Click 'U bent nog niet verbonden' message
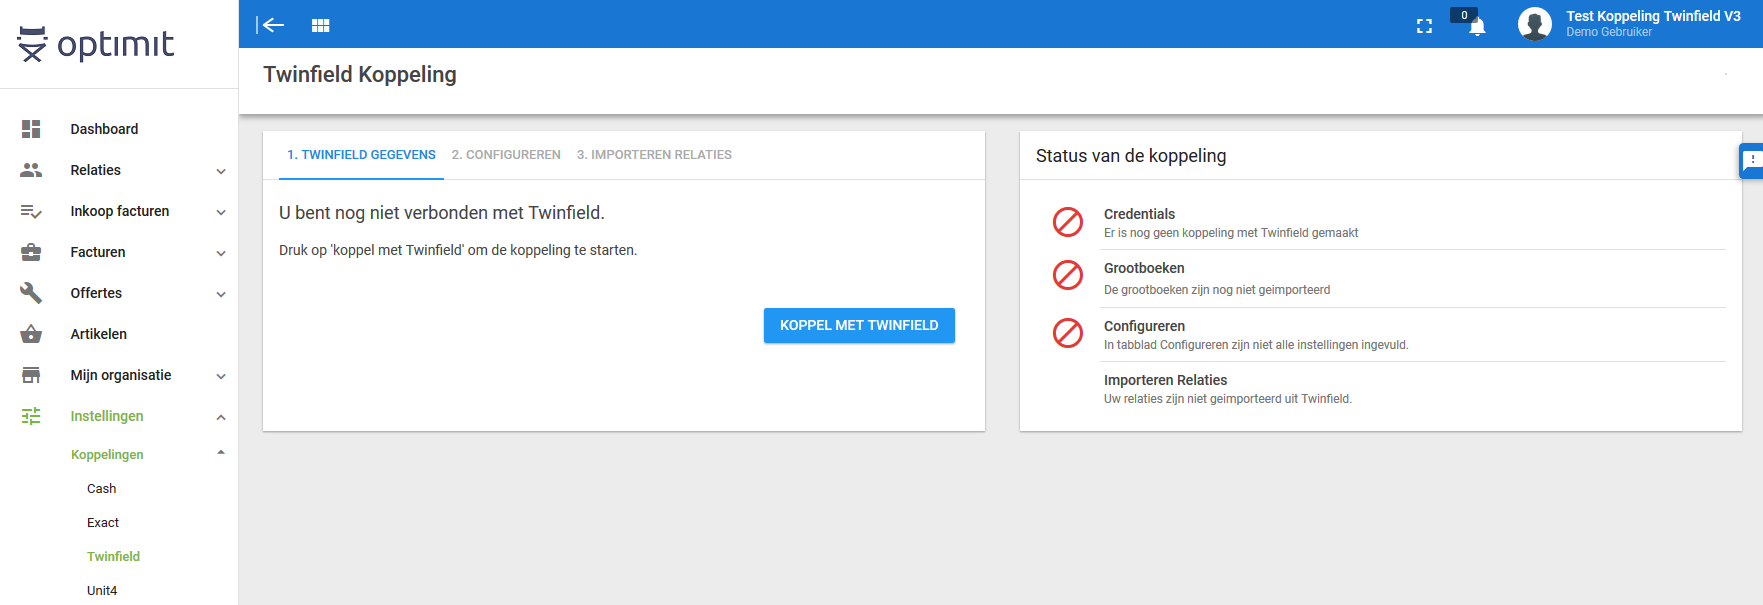This screenshot has height=605, width=1763. click(442, 213)
